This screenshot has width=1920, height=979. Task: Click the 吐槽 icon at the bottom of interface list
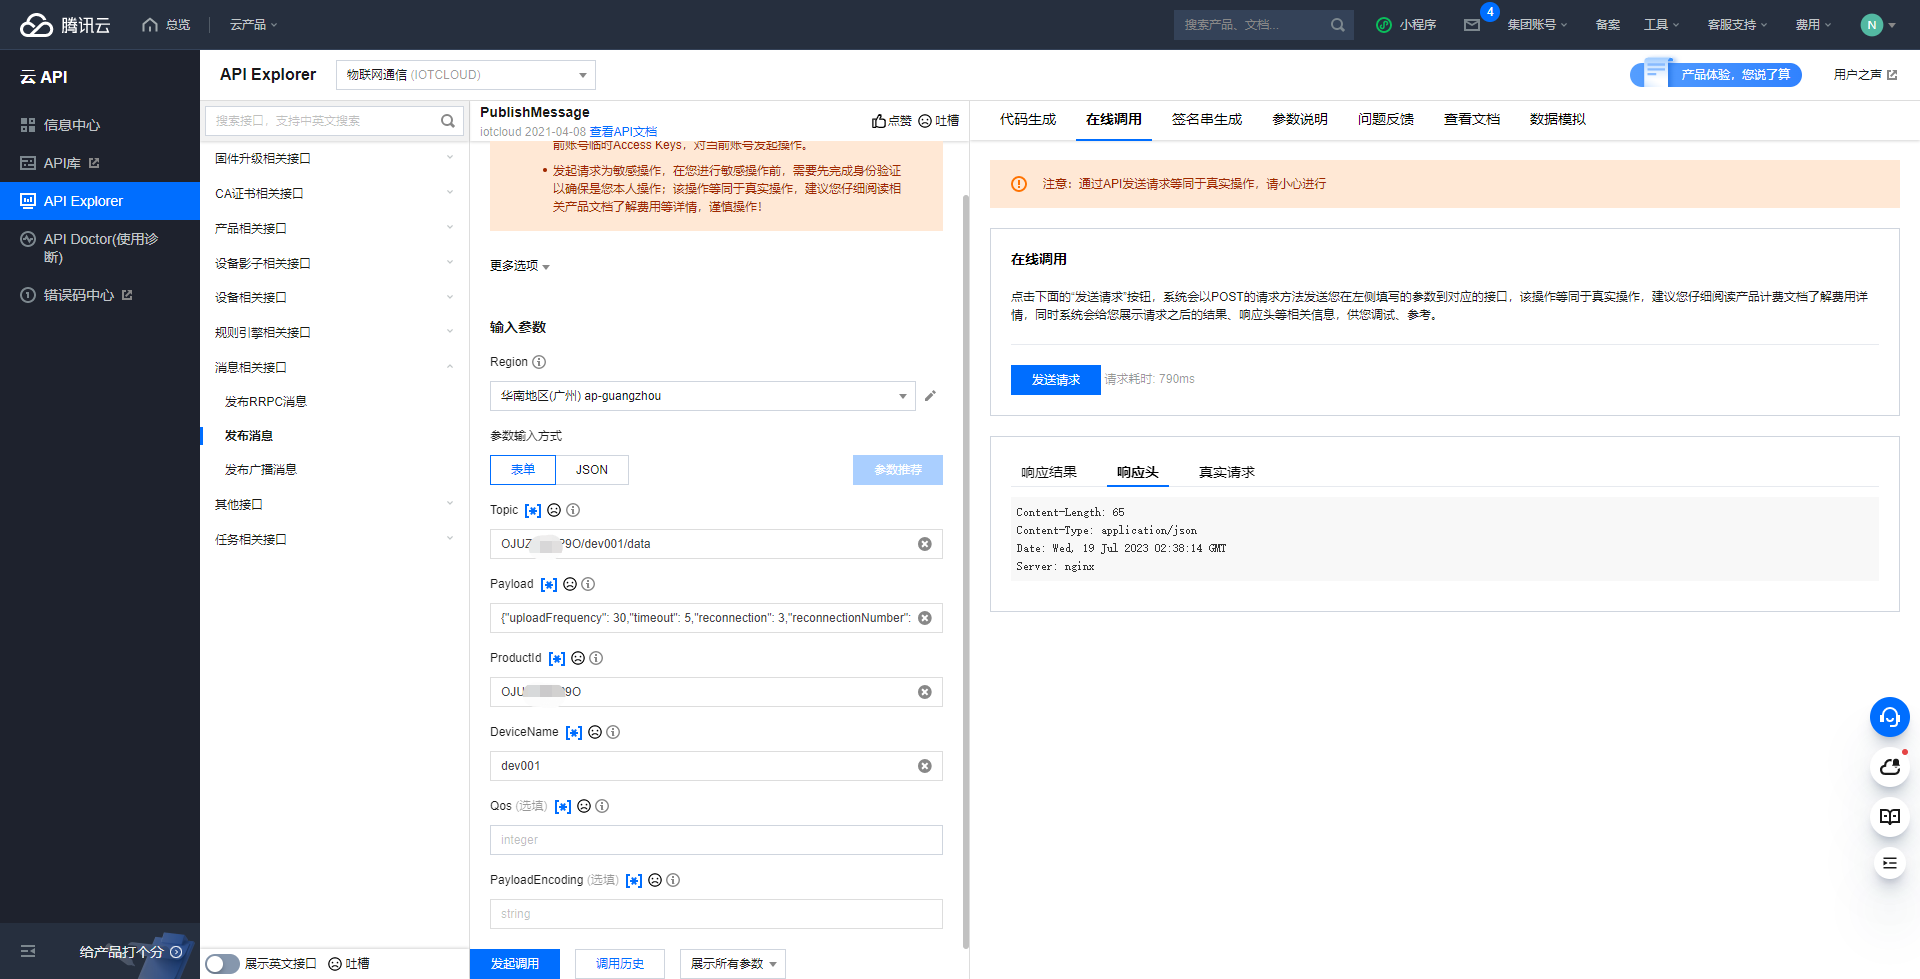(349, 964)
